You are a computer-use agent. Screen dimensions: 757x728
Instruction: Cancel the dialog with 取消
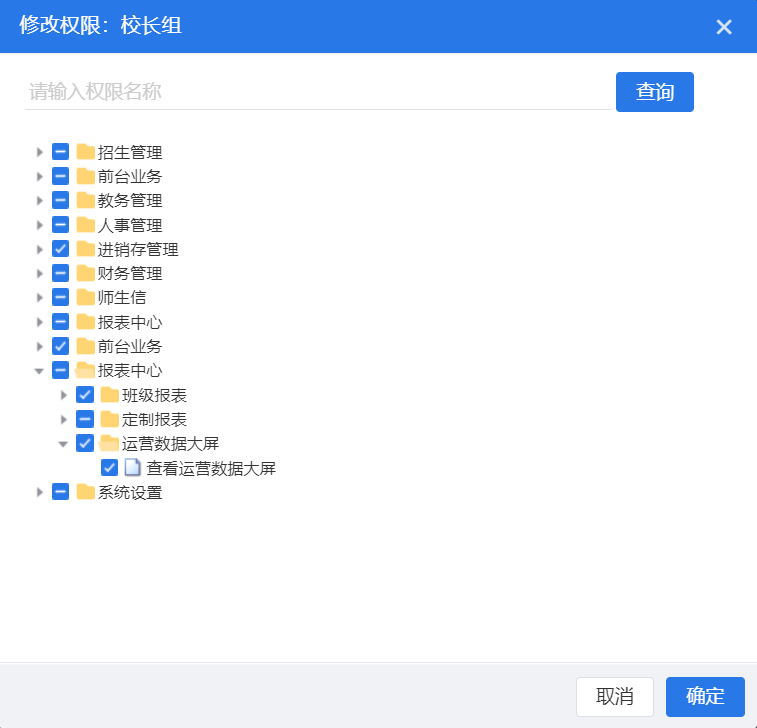click(614, 697)
